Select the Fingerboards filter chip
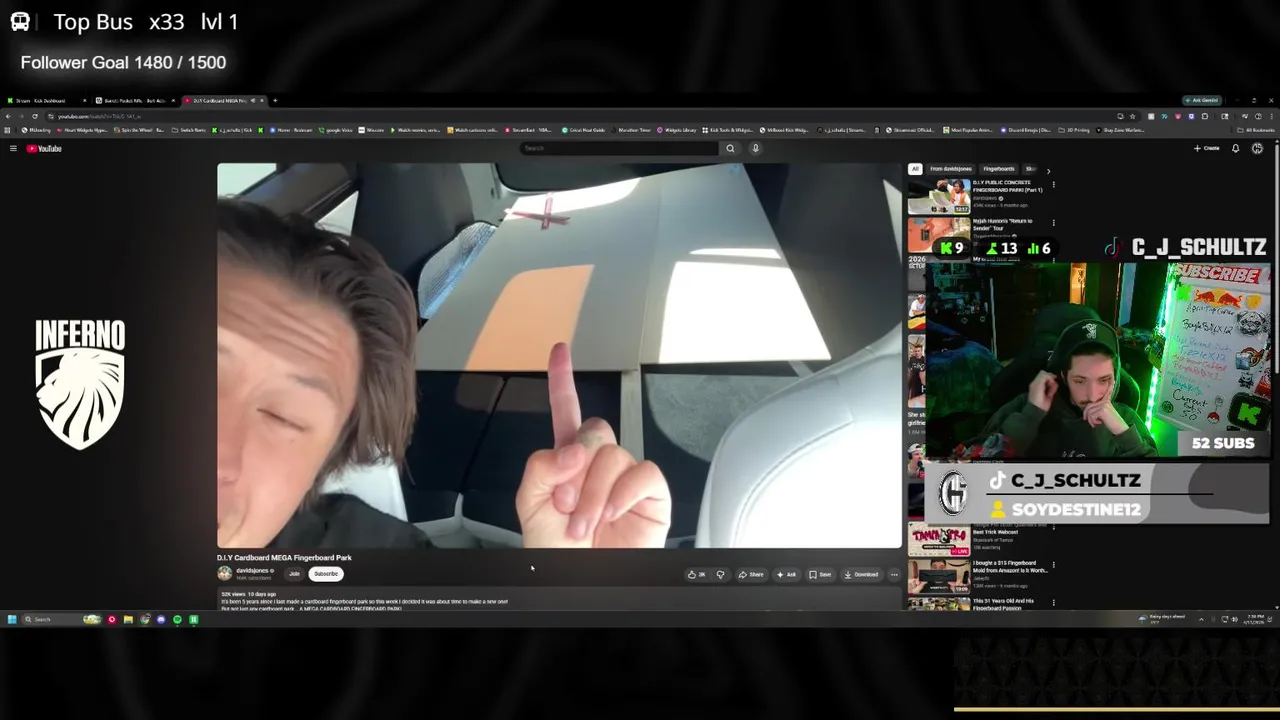Image resolution: width=1280 pixels, height=720 pixels. click(x=998, y=169)
